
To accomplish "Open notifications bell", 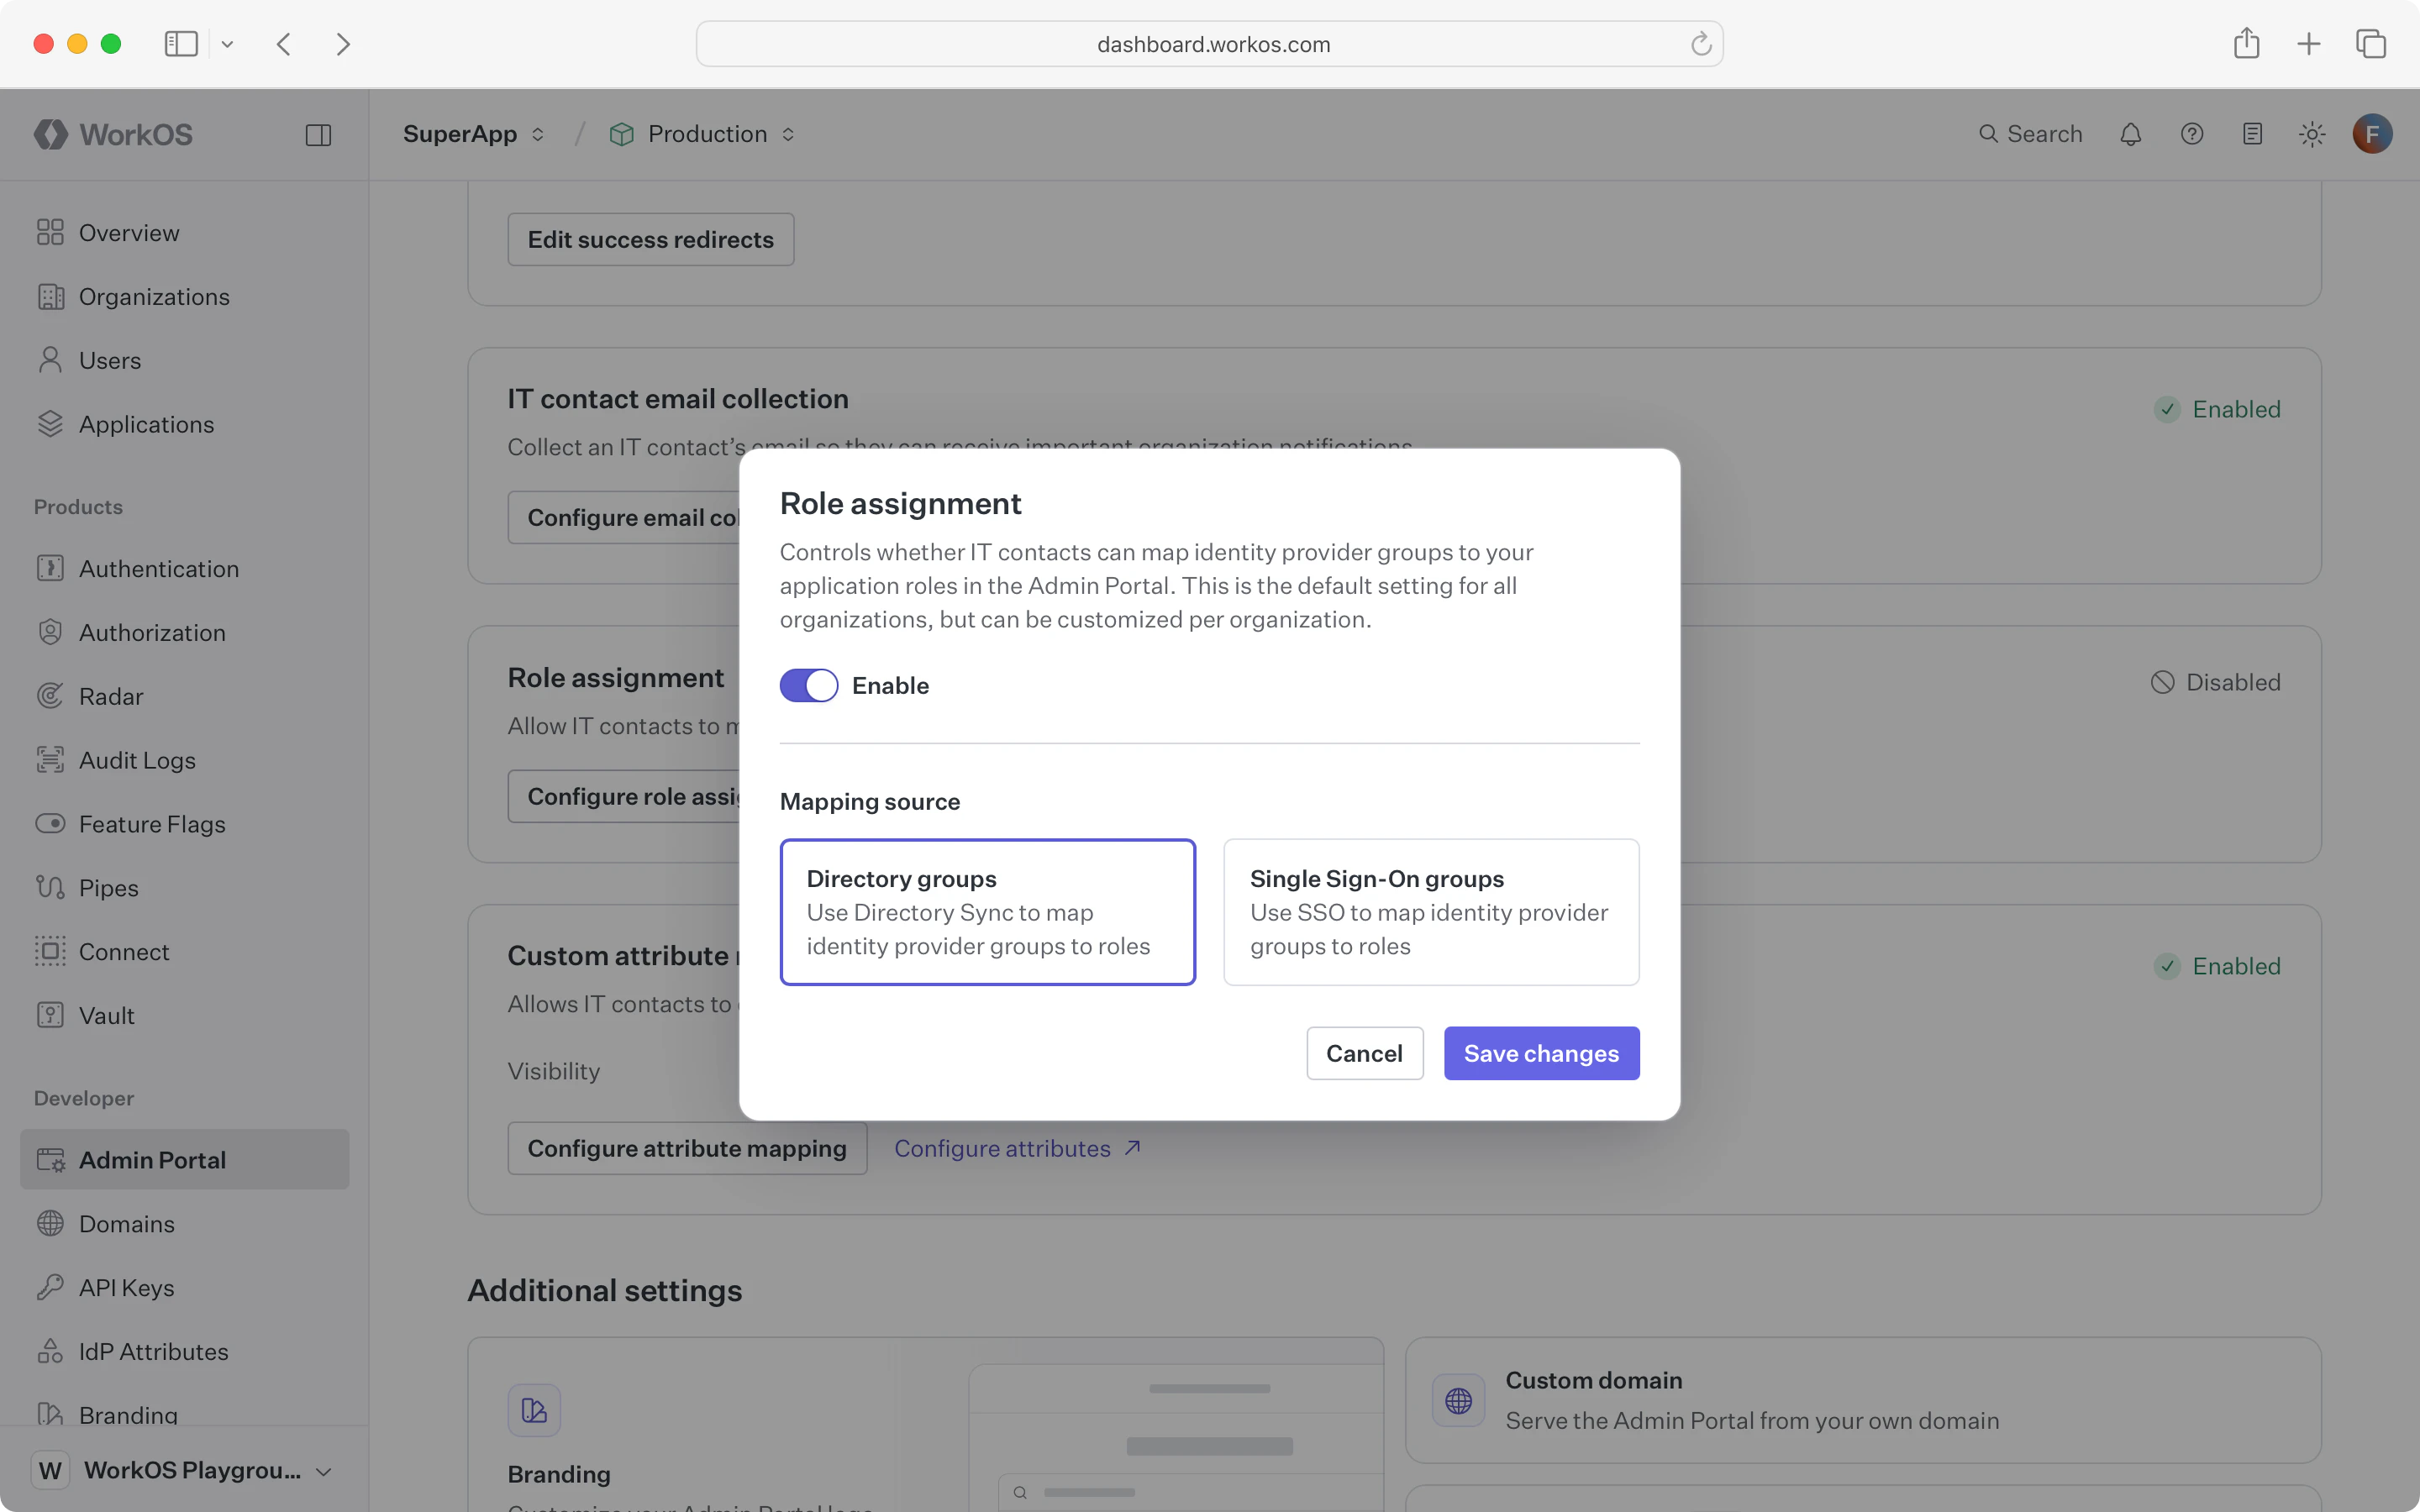I will coord(2130,134).
